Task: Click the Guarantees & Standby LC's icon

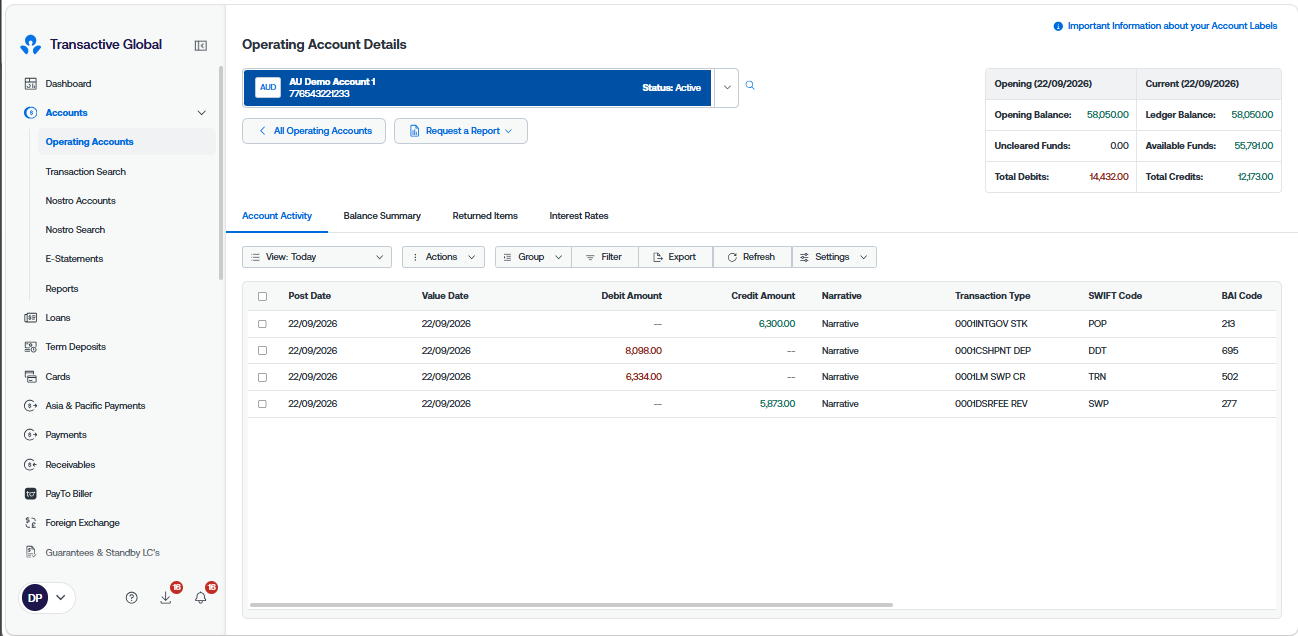Action: pos(30,553)
